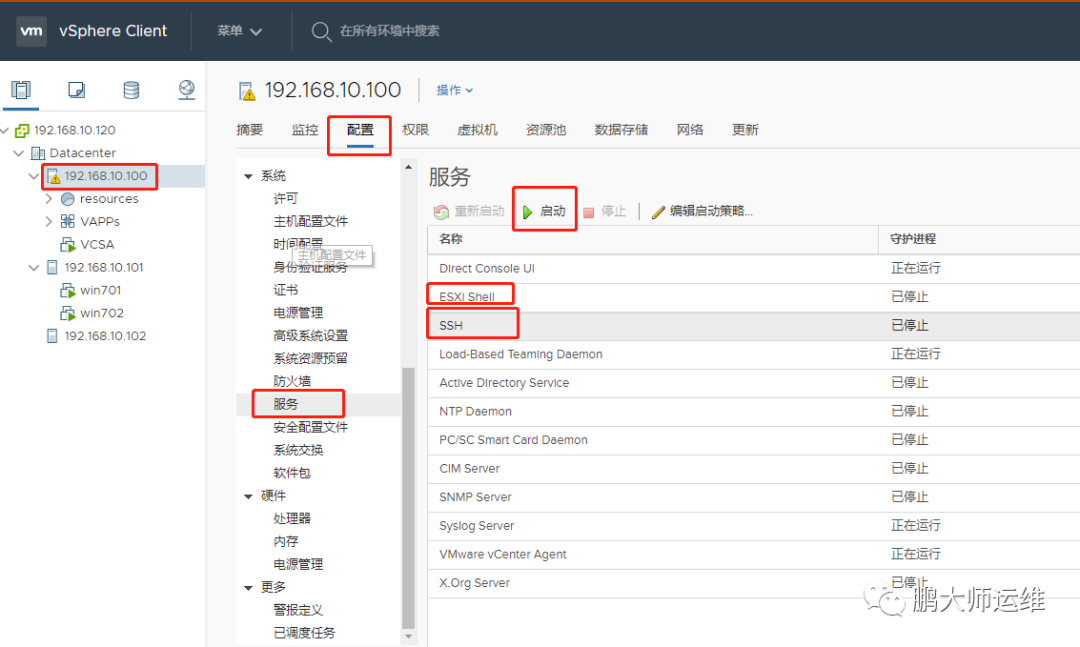Switch to the 网络 tab
Screen dimensions: 1080x647
(x=689, y=130)
